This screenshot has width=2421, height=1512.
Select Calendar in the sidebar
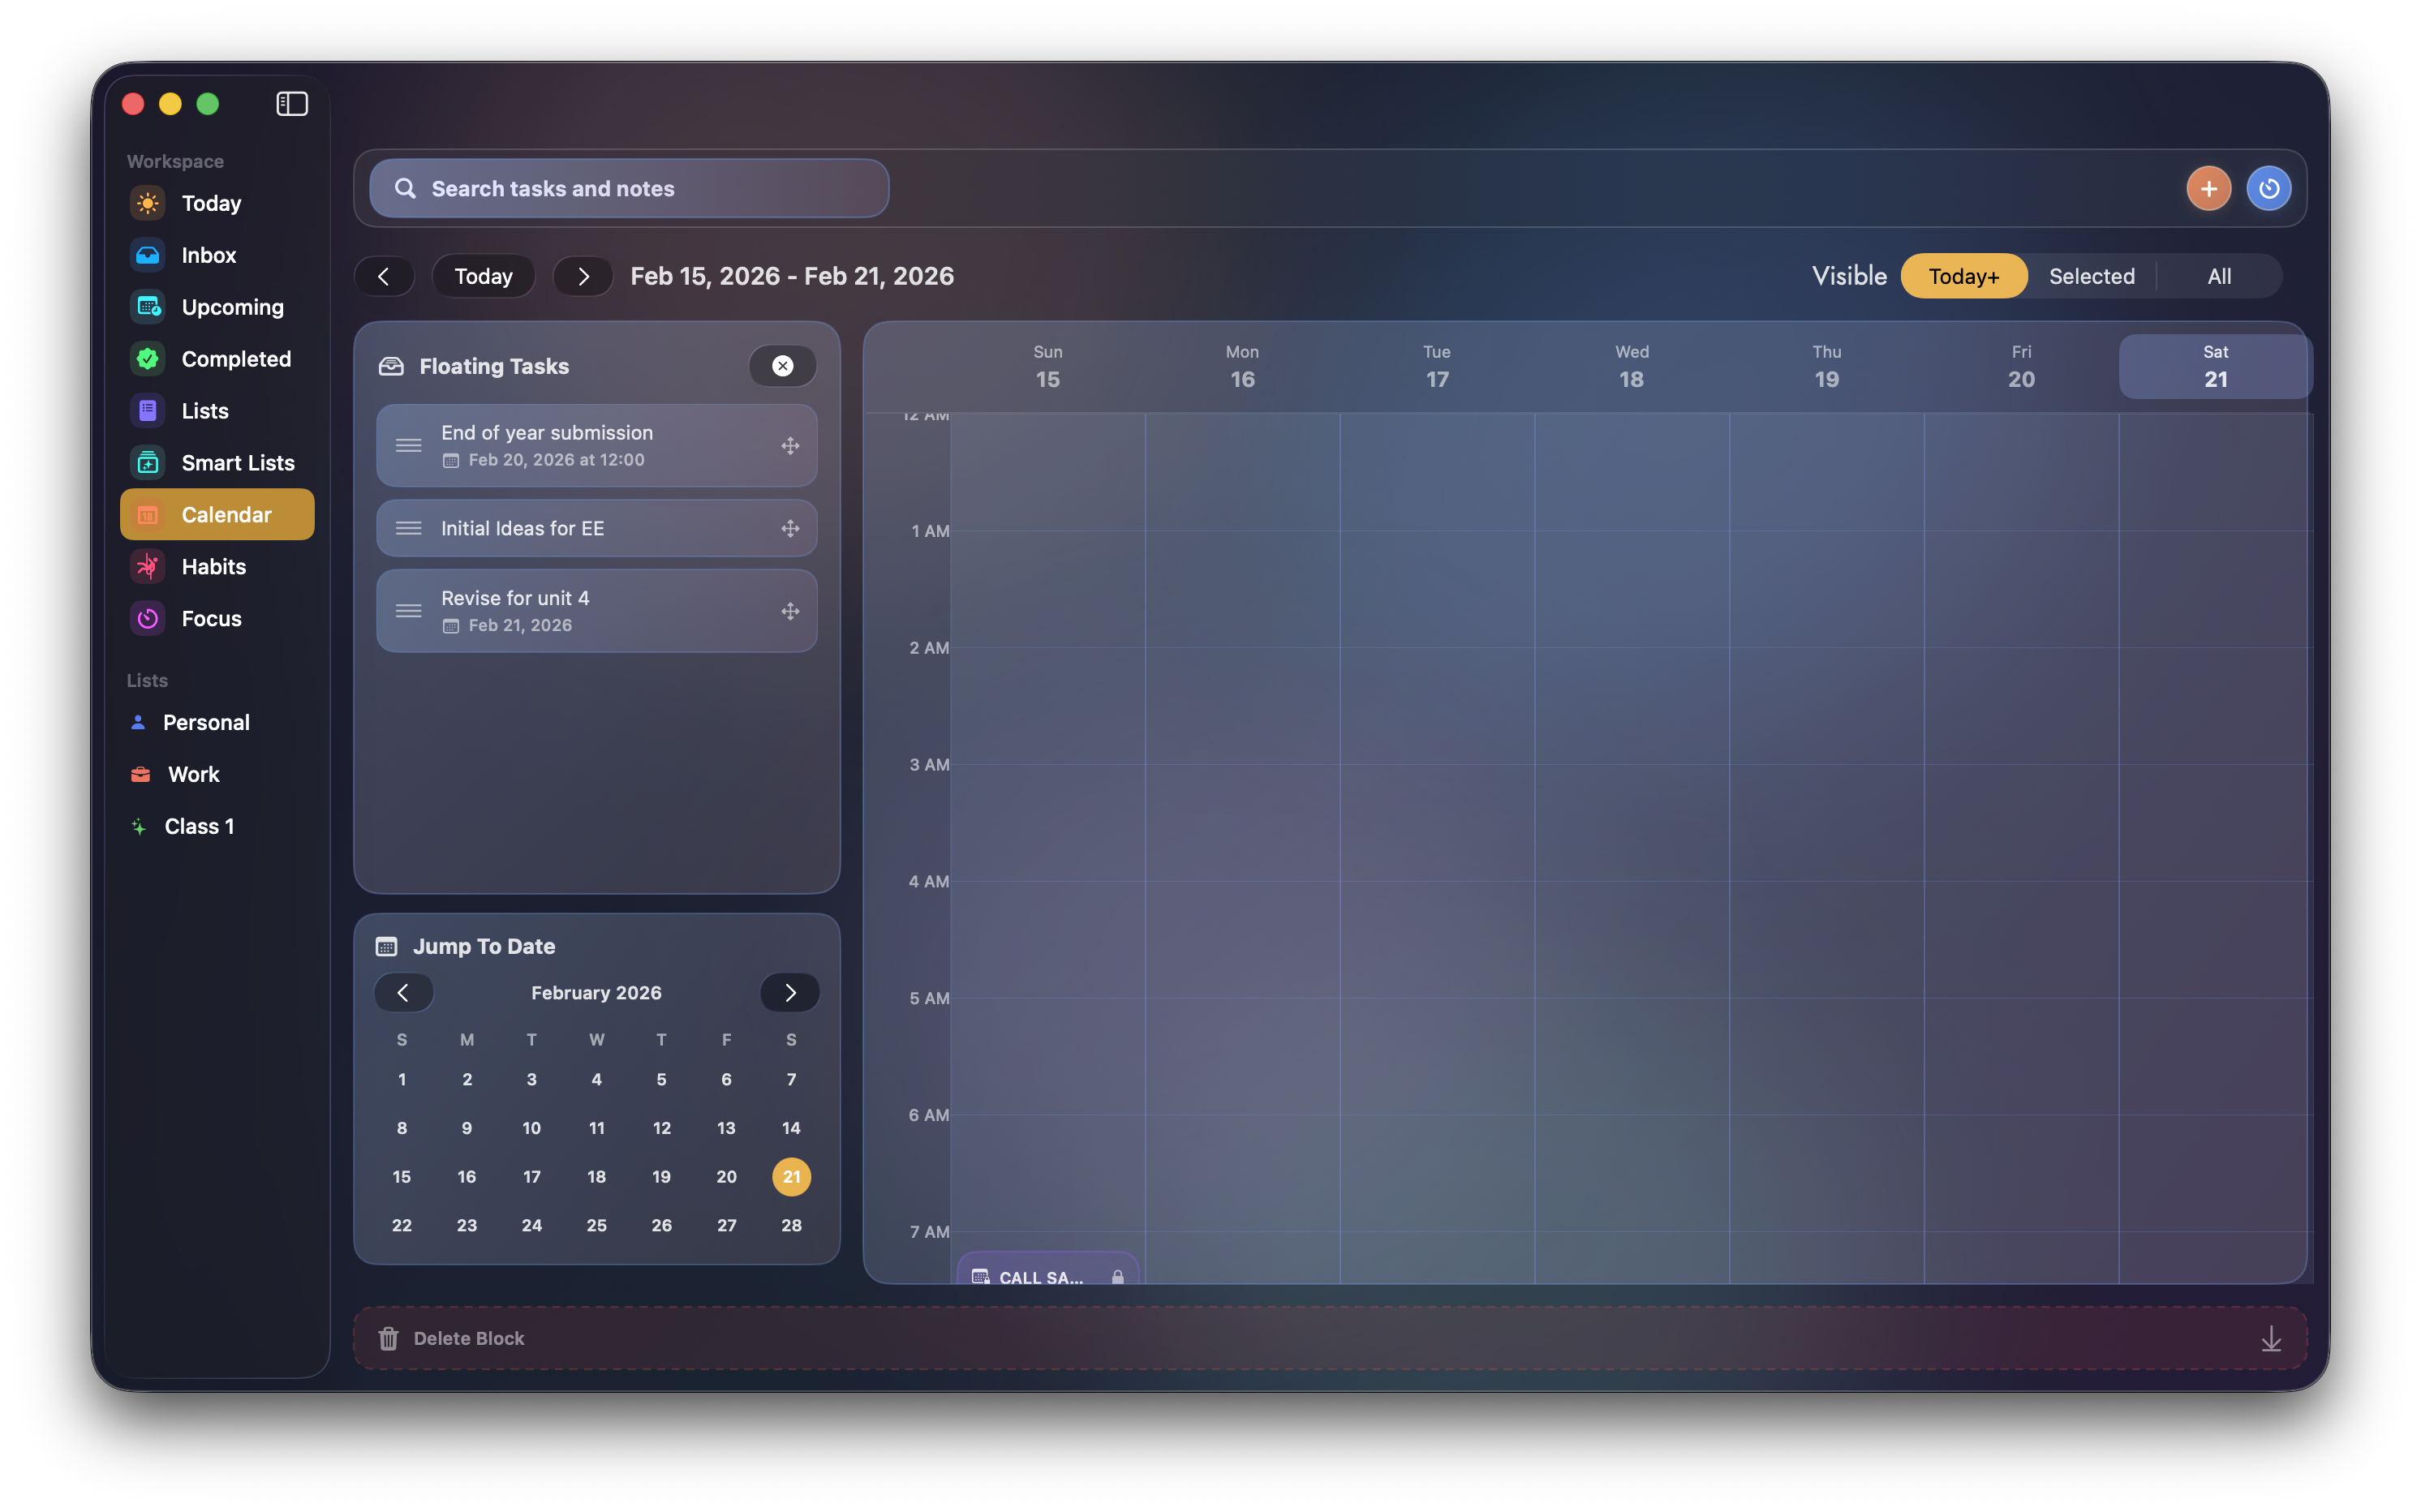pos(217,515)
